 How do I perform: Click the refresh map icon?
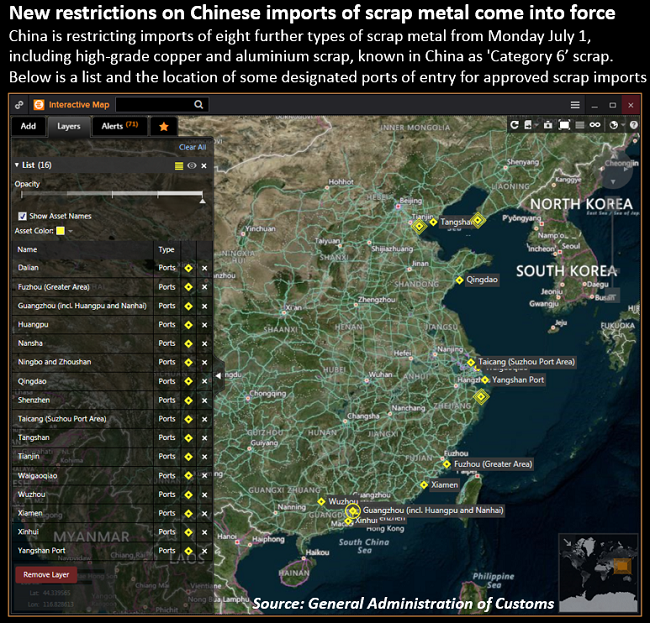[x=514, y=125]
